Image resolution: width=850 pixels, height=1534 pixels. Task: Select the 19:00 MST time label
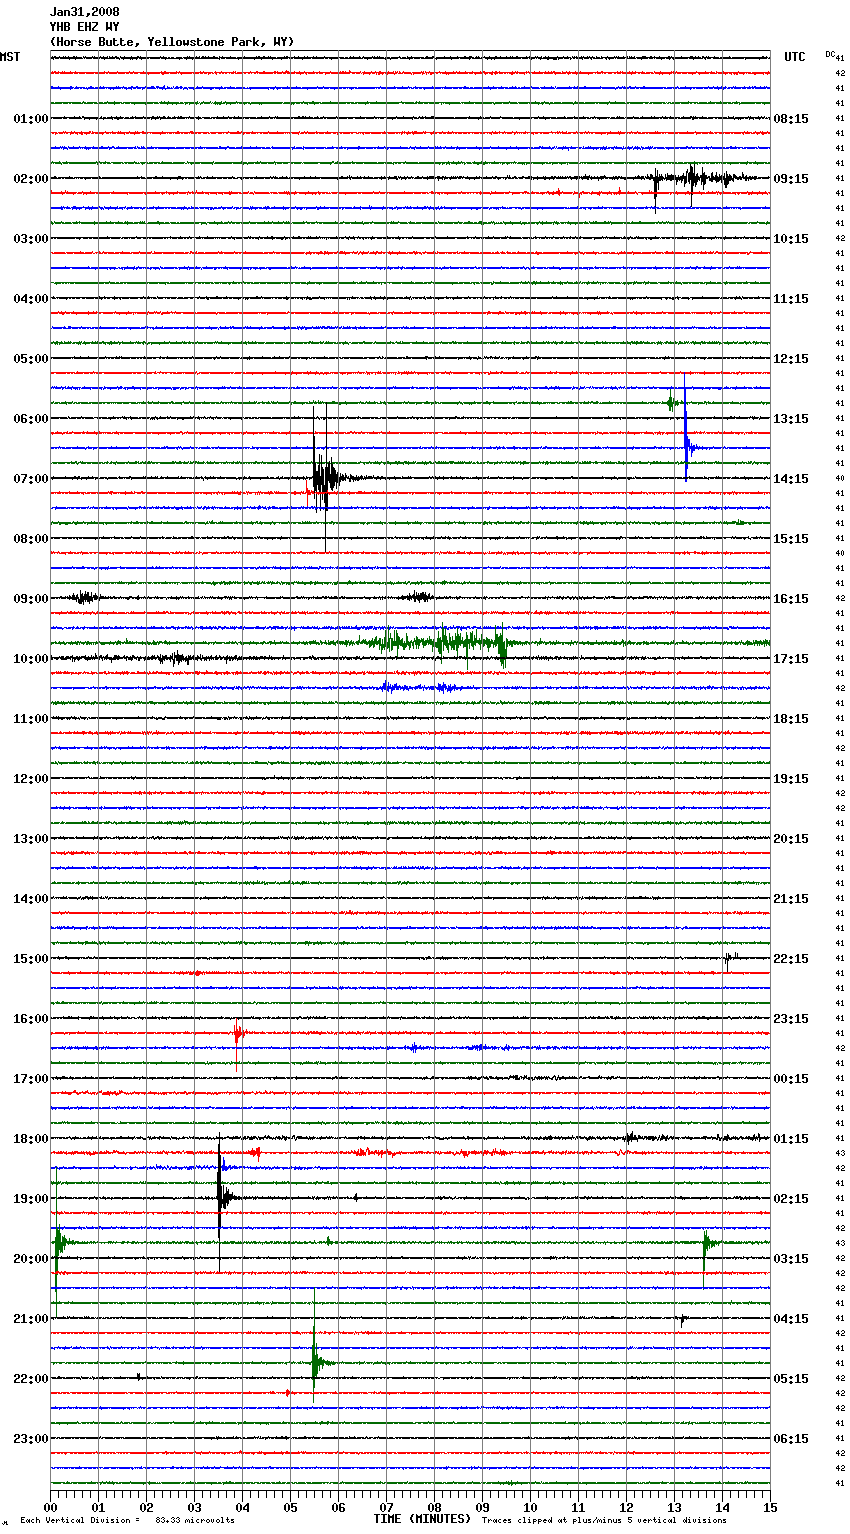click(31, 1199)
